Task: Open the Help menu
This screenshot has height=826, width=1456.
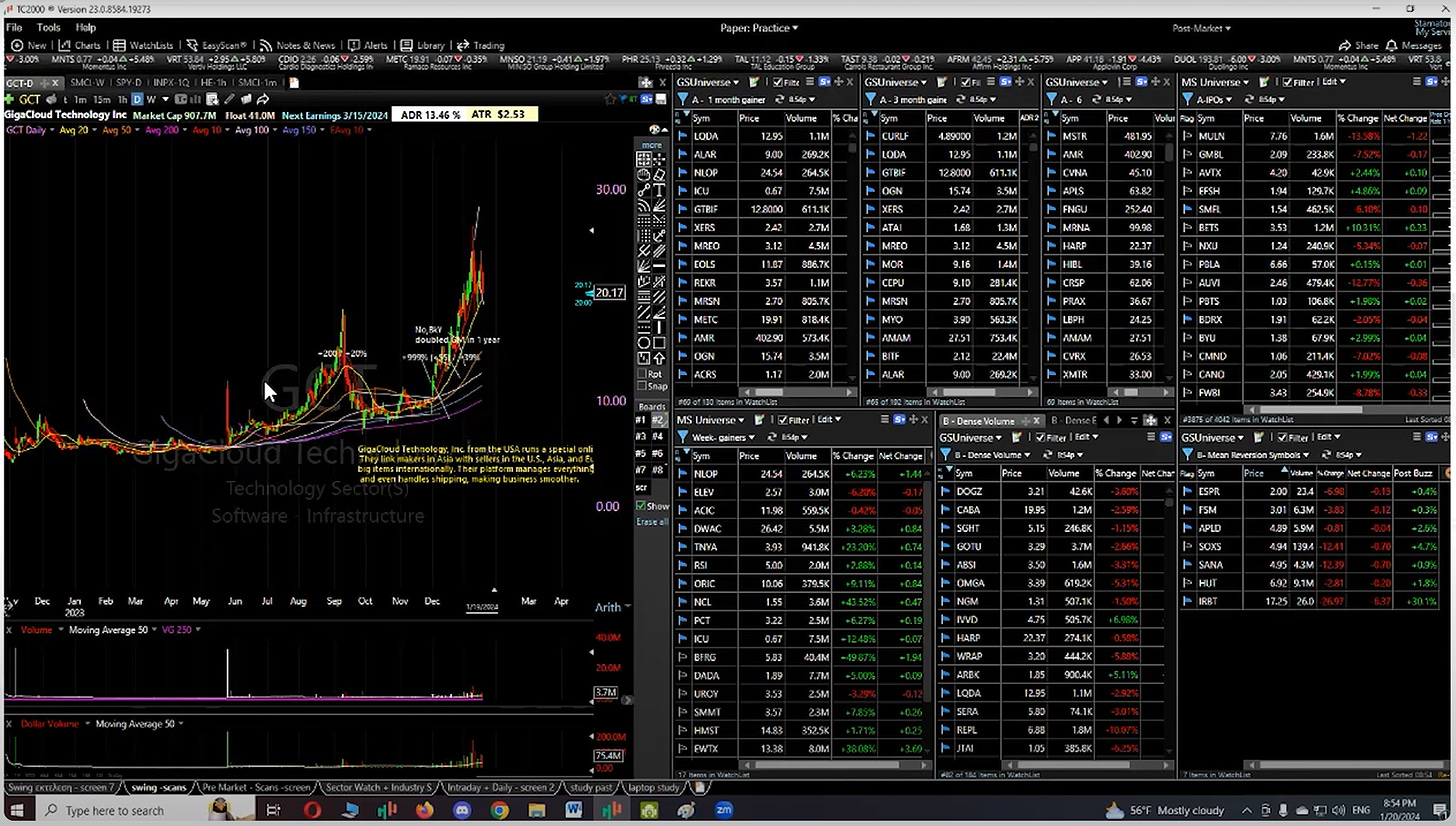Action: [x=86, y=27]
